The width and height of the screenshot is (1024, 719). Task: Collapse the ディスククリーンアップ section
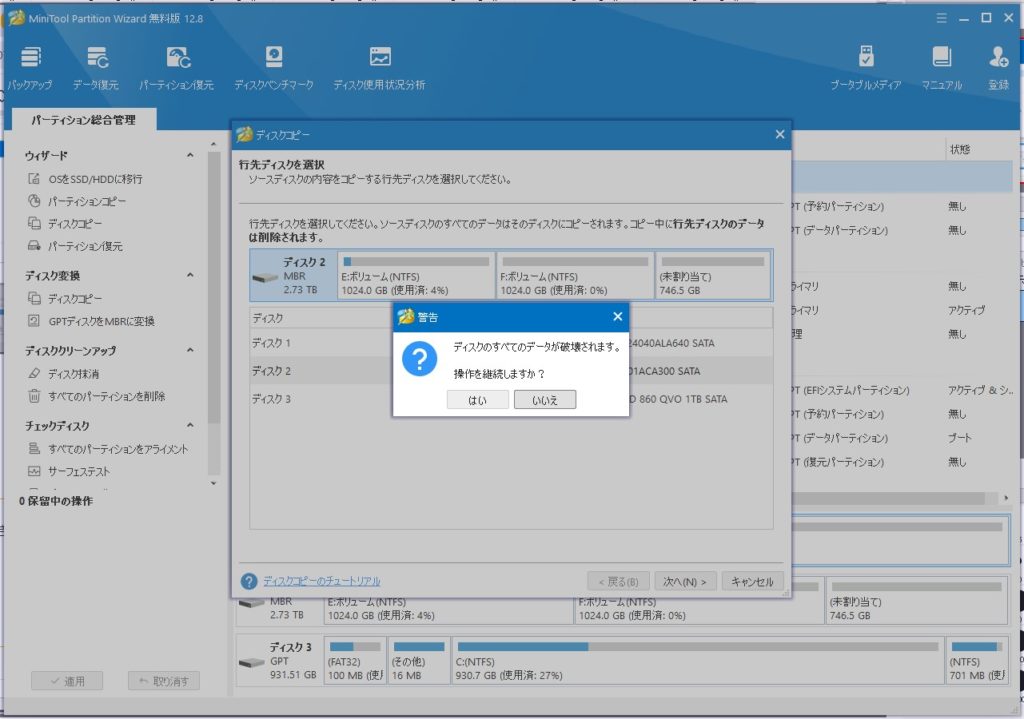click(190, 351)
